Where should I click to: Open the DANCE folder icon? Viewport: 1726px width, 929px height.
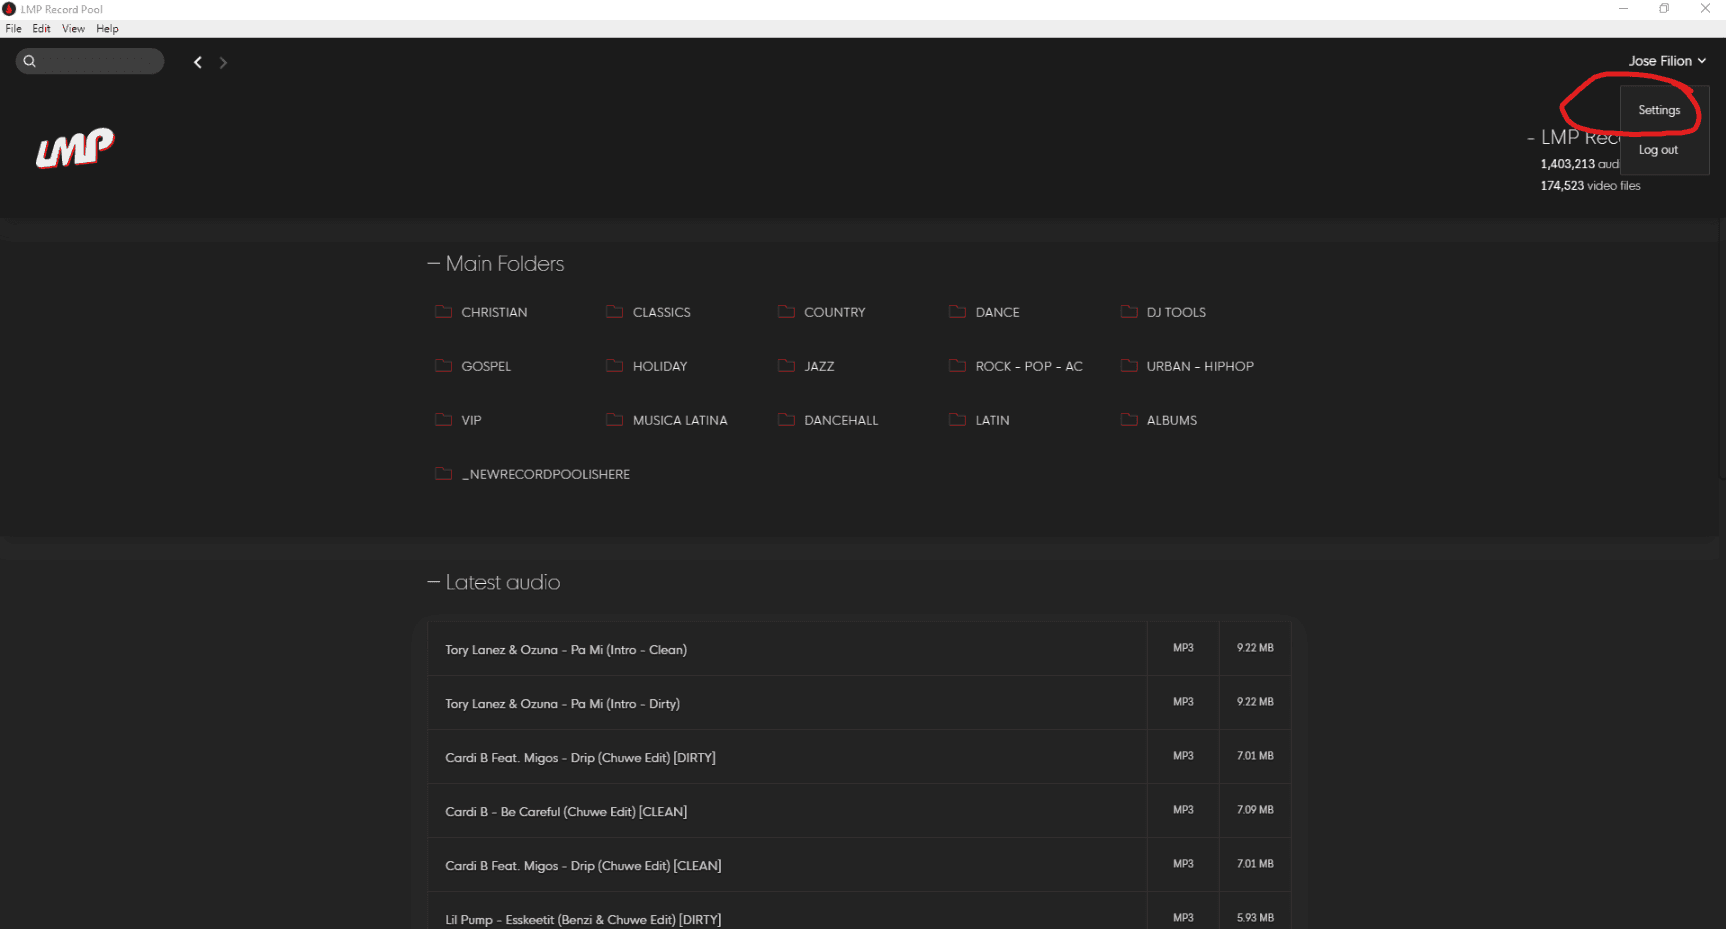(x=958, y=312)
